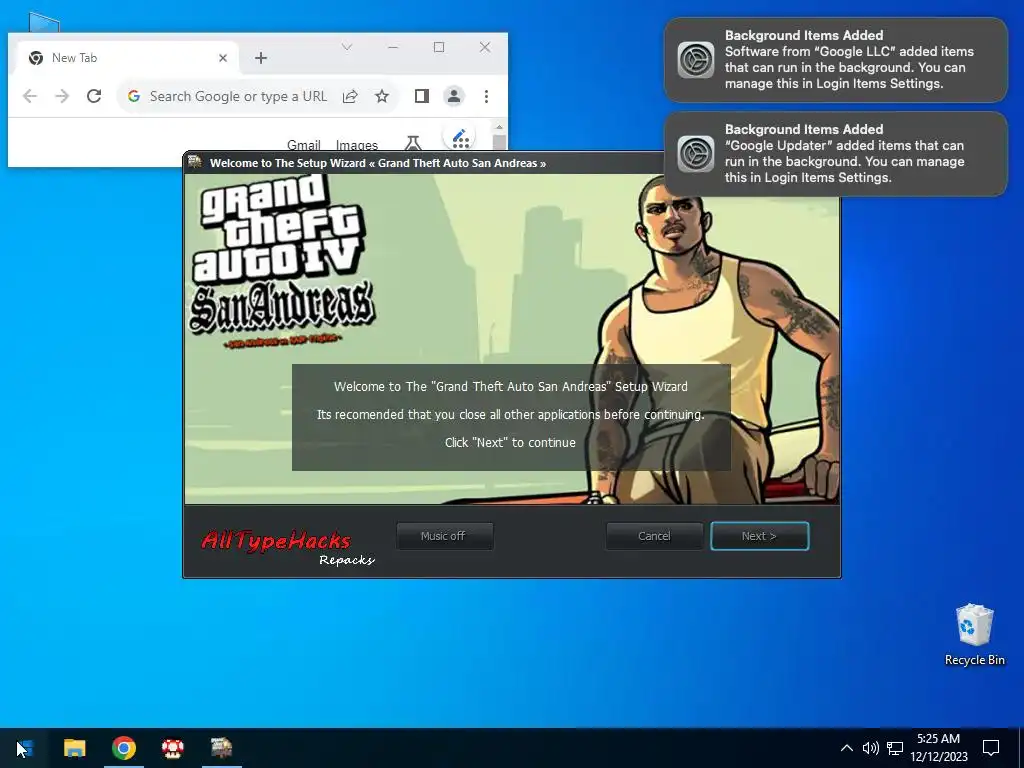Open the red mushroom taskbar app
The width and height of the screenshot is (1024, 768).
(172, 748)
